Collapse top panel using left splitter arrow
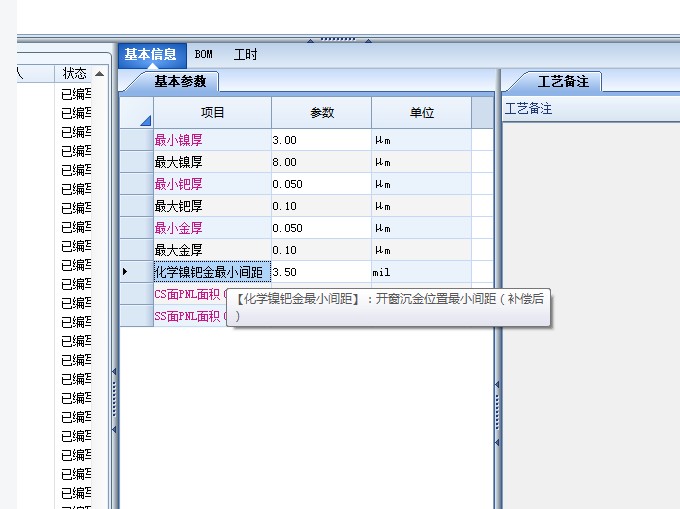 pos(310,40)
